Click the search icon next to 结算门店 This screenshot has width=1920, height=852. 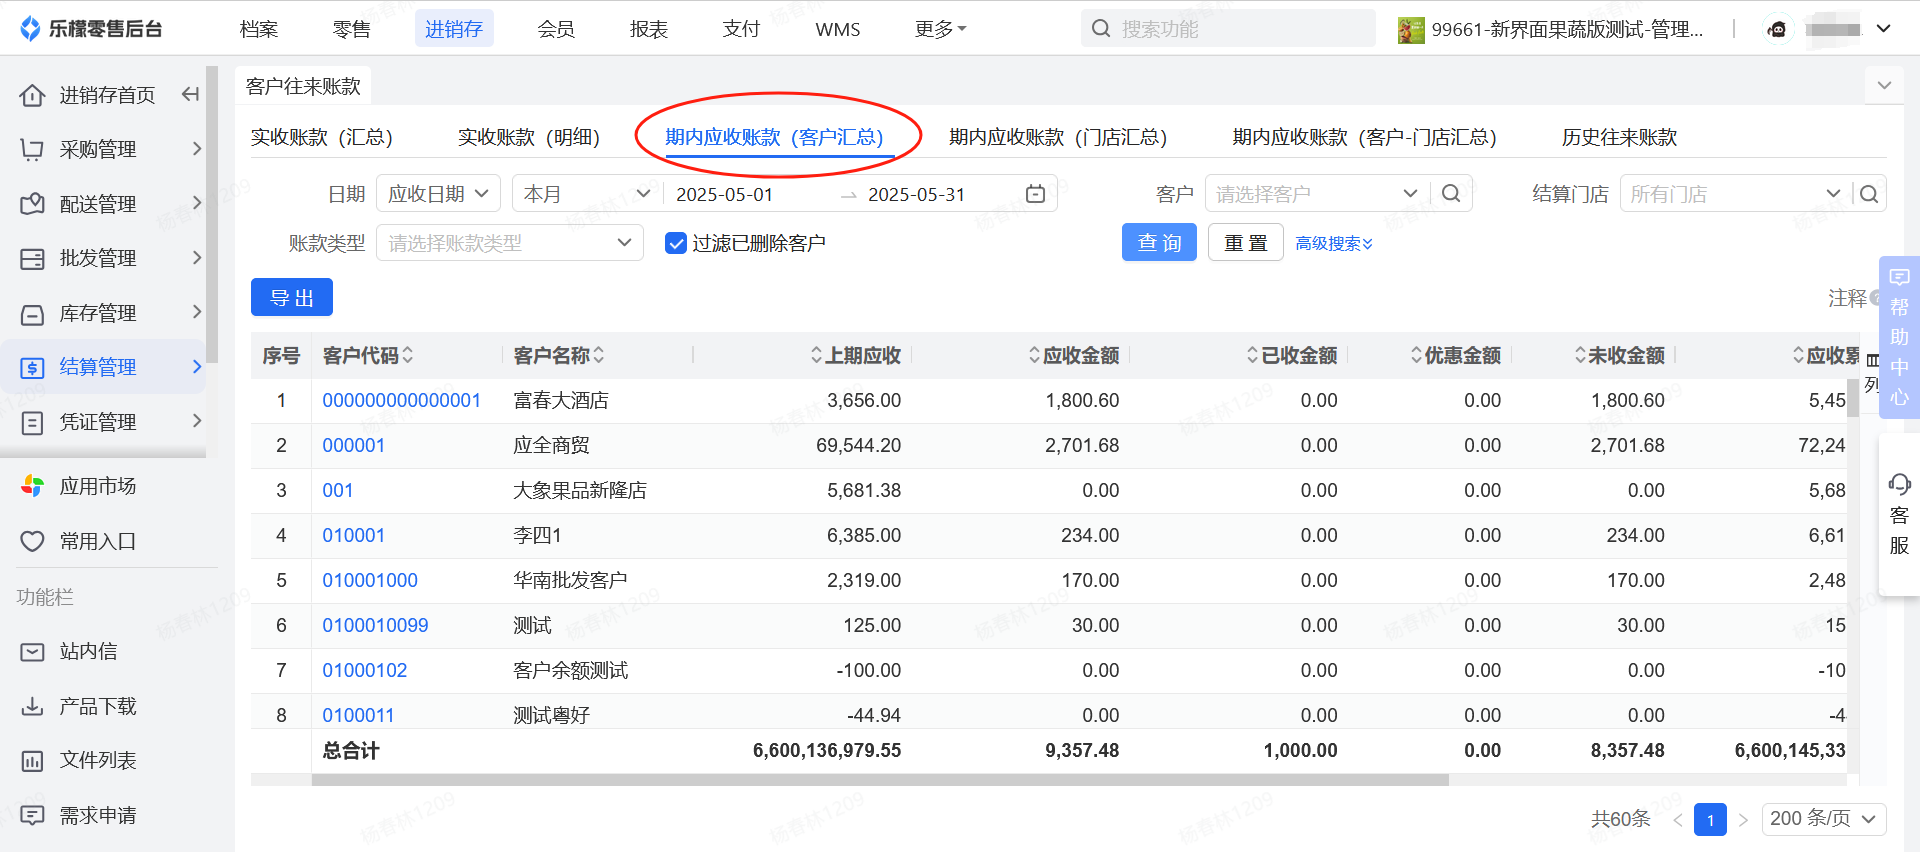point(1869,194)
